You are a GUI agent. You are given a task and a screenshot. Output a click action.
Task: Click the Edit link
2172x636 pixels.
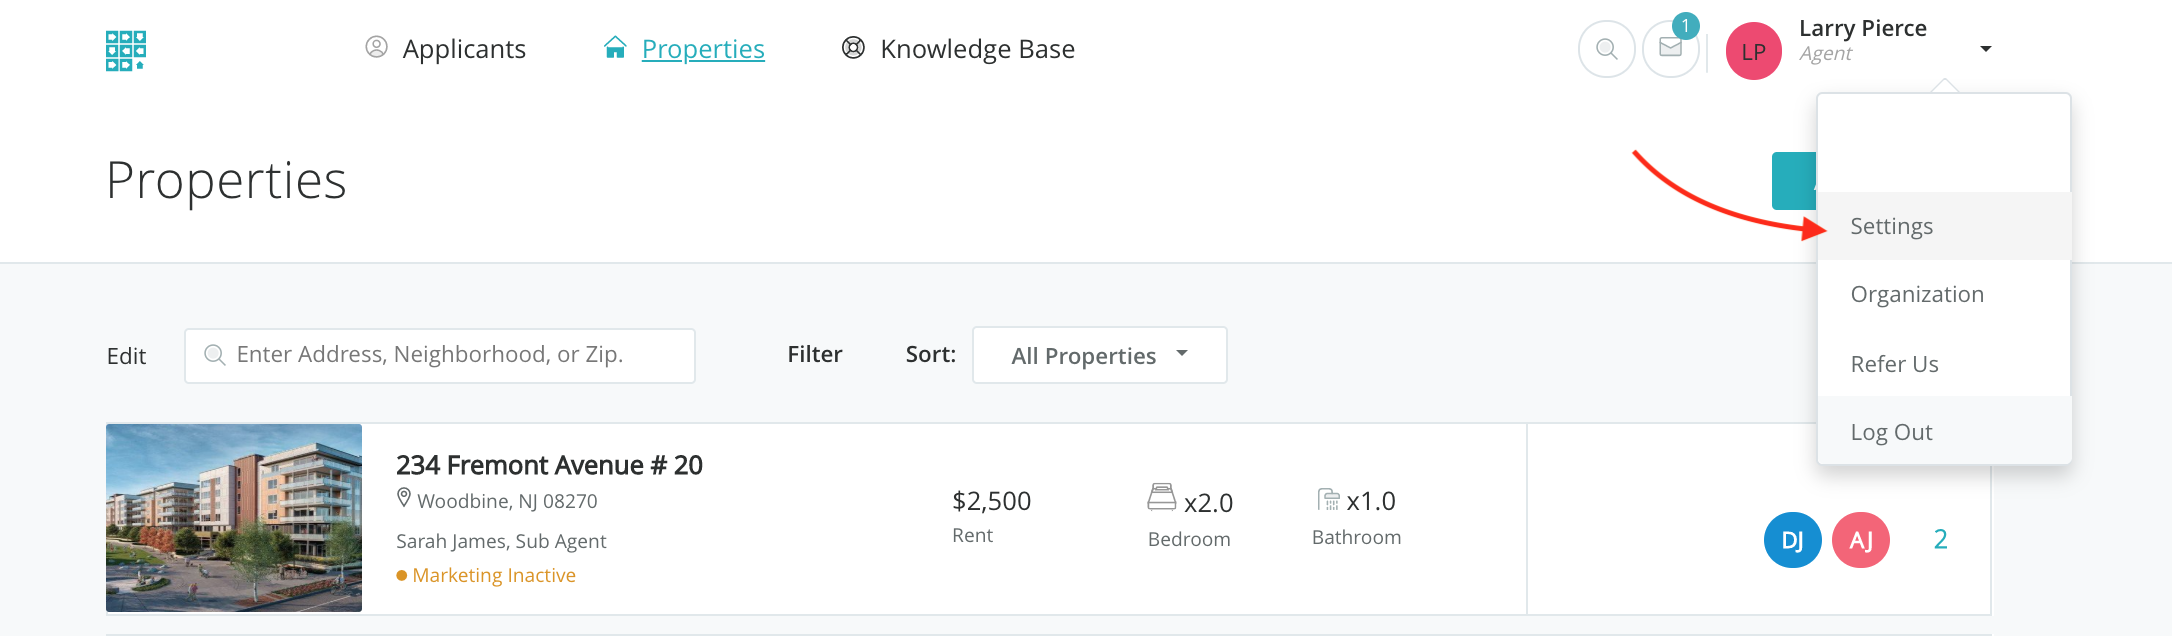[x=126, y=356]
